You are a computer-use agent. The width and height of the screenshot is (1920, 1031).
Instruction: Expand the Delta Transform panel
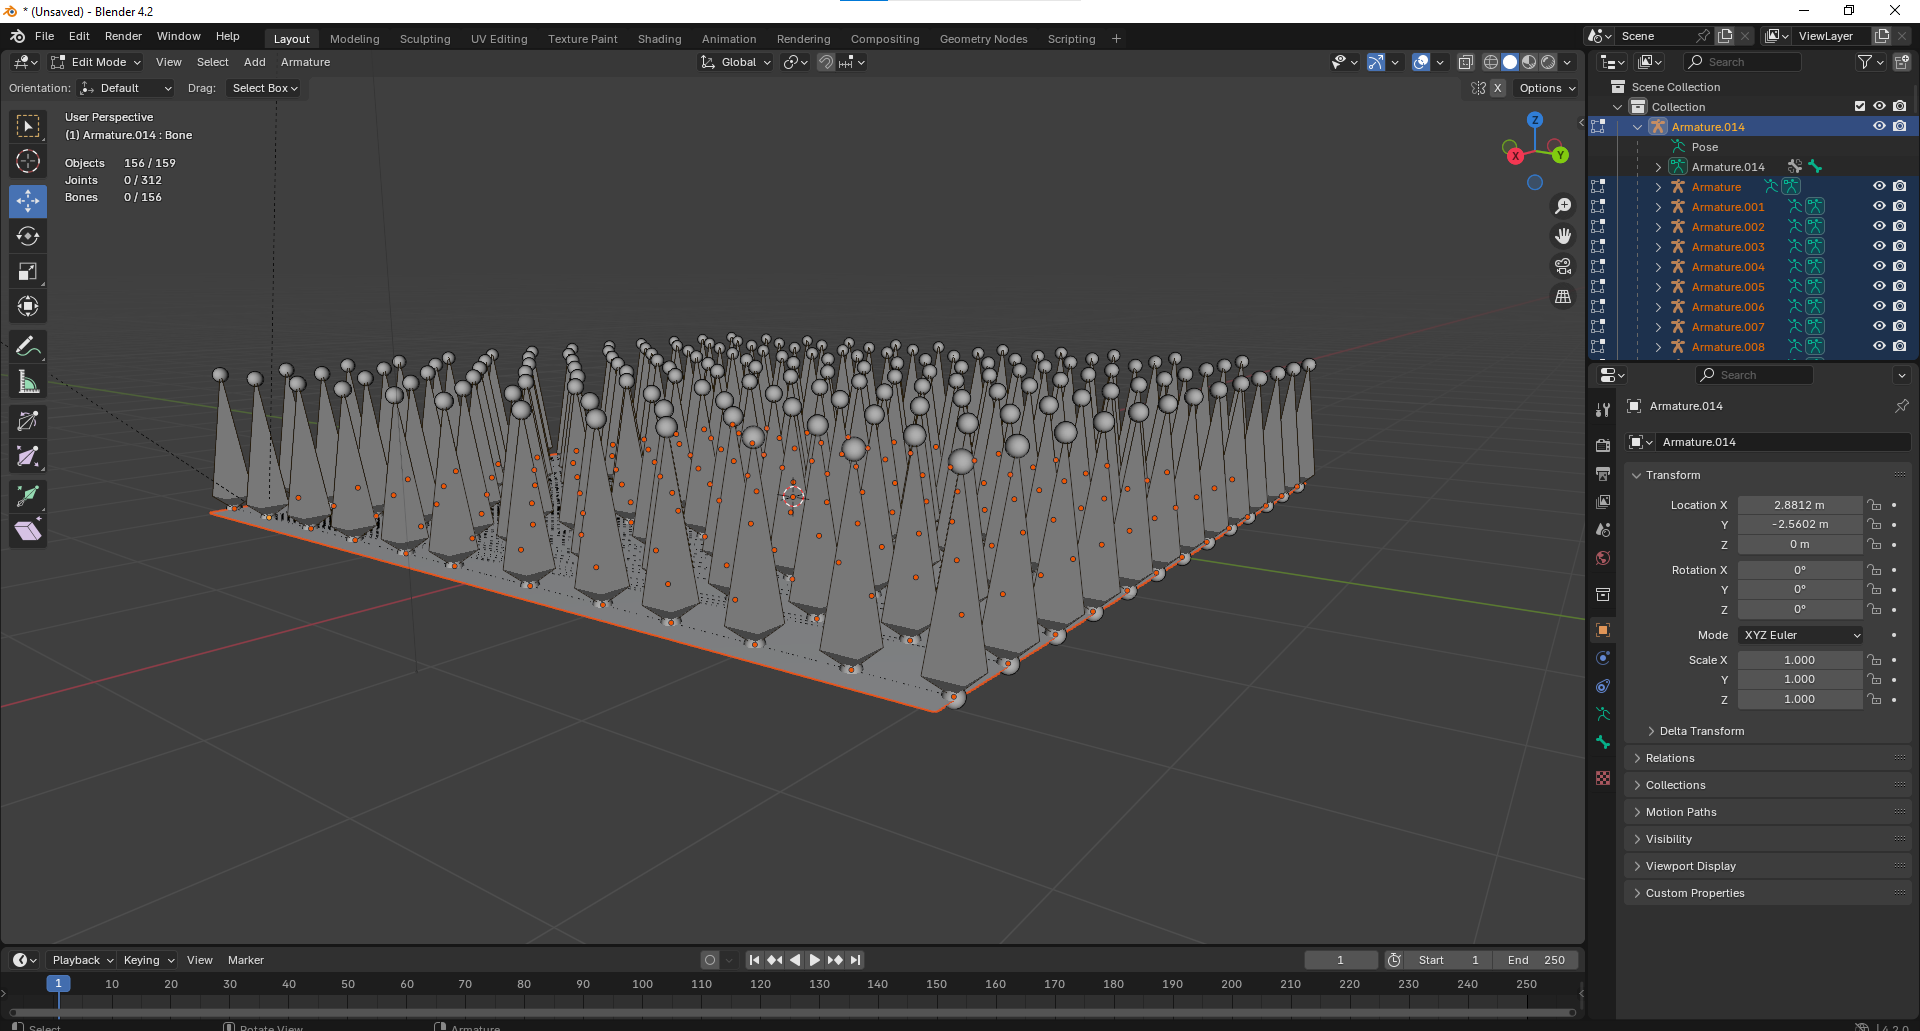pos(1701,731)
